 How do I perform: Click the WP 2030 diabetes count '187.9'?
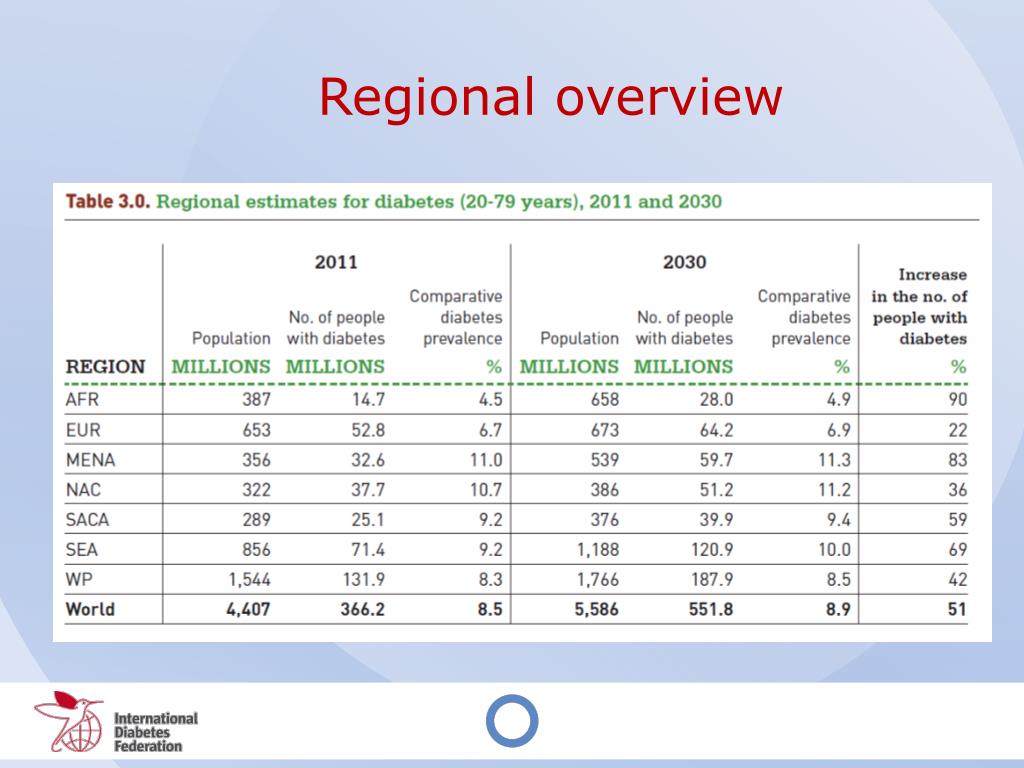click(x=712, y=579)
